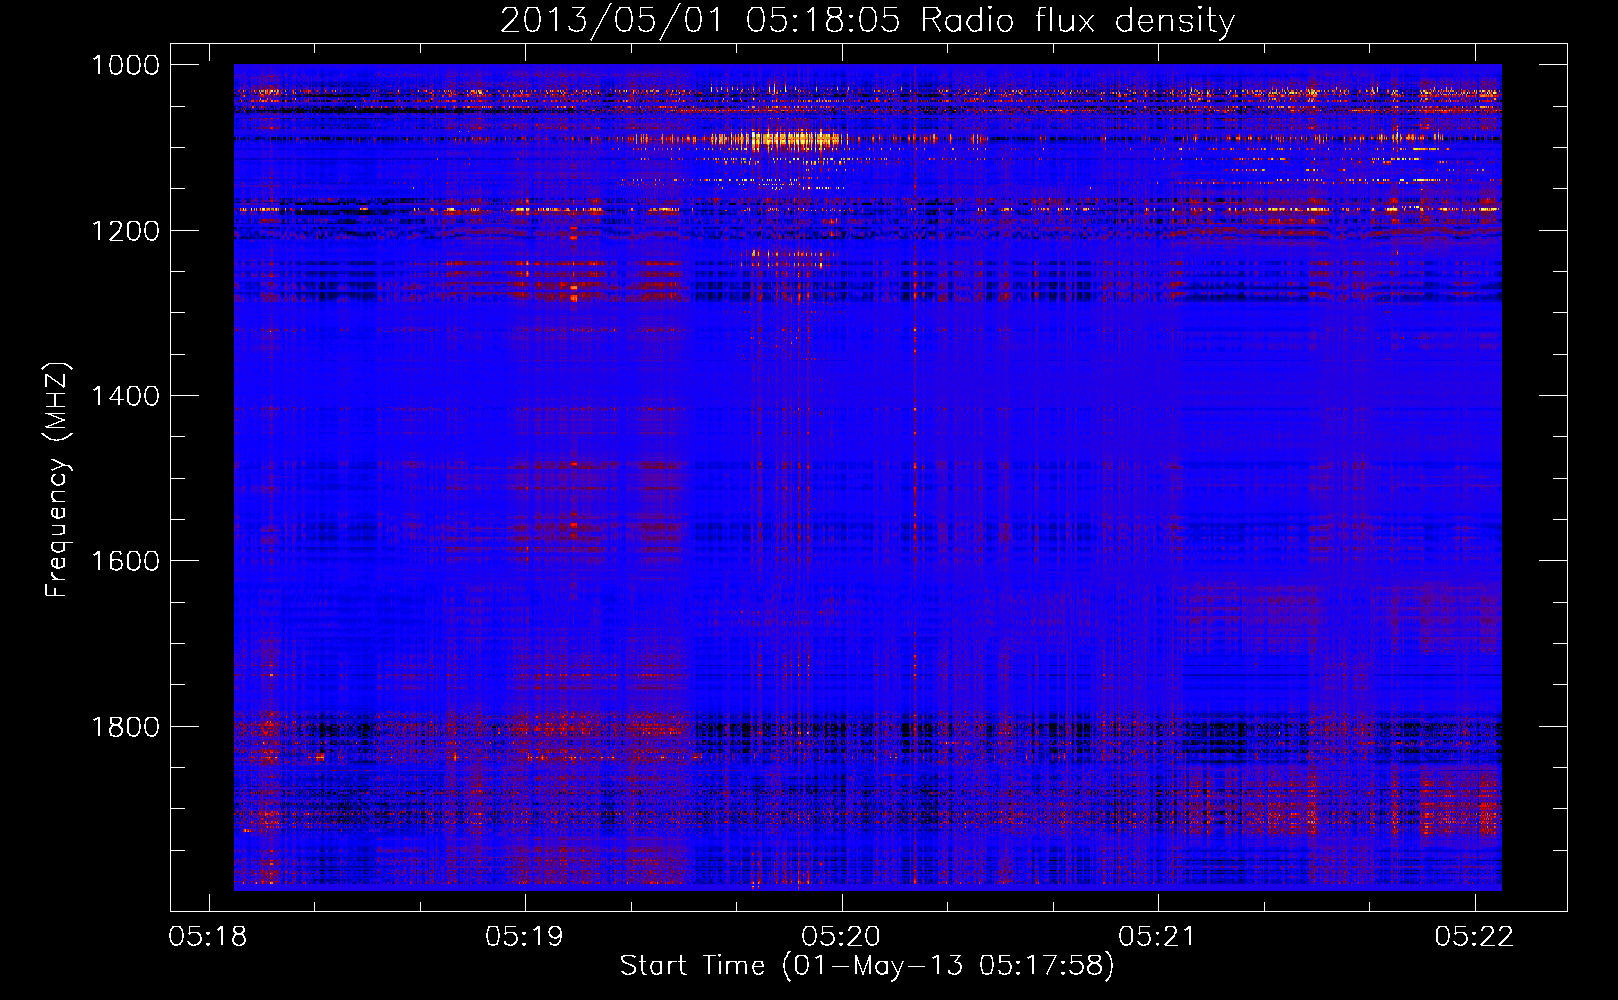Click the 1800 frequency tick label
This screenshot has height=1000, width=1618.
[x=125, y=727]
